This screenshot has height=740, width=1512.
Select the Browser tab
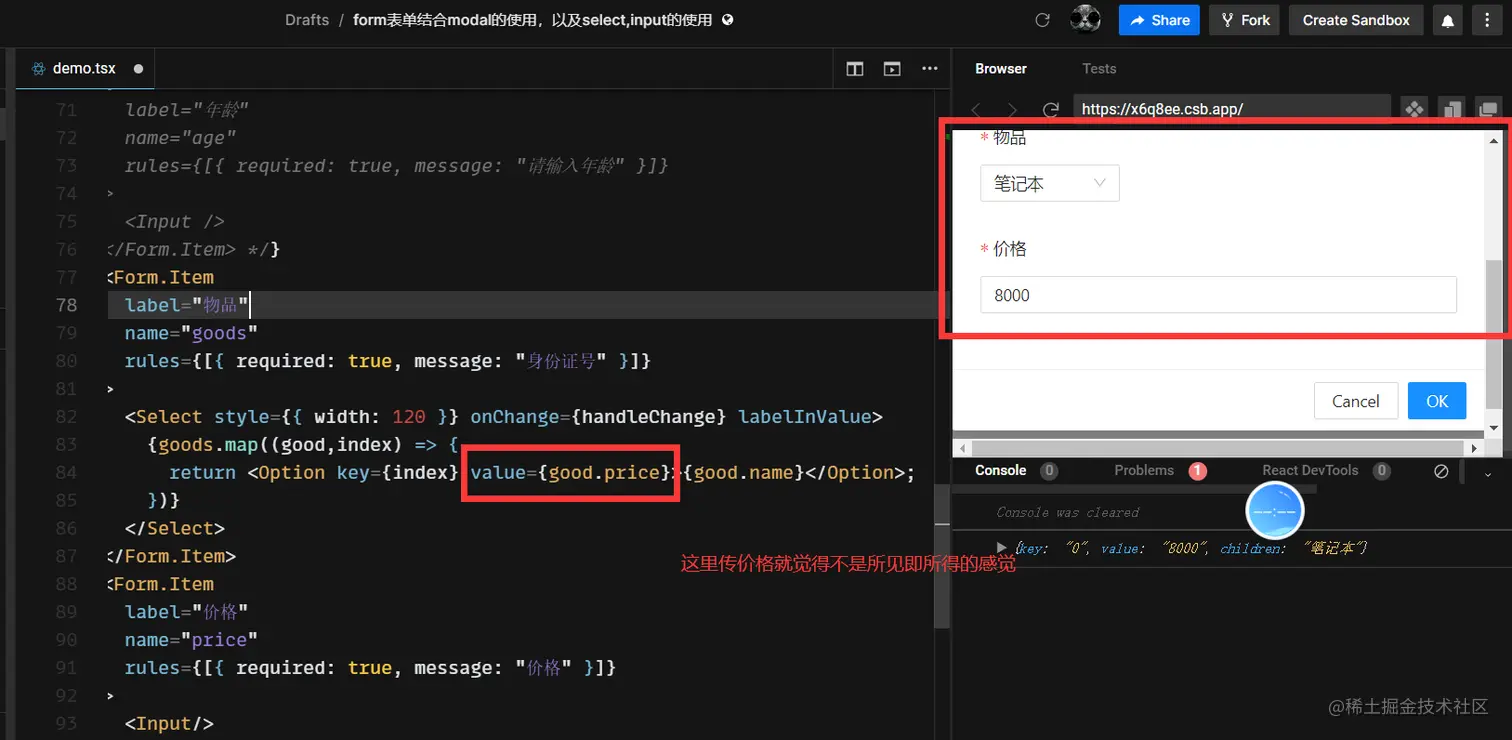tap(1001, 69)
